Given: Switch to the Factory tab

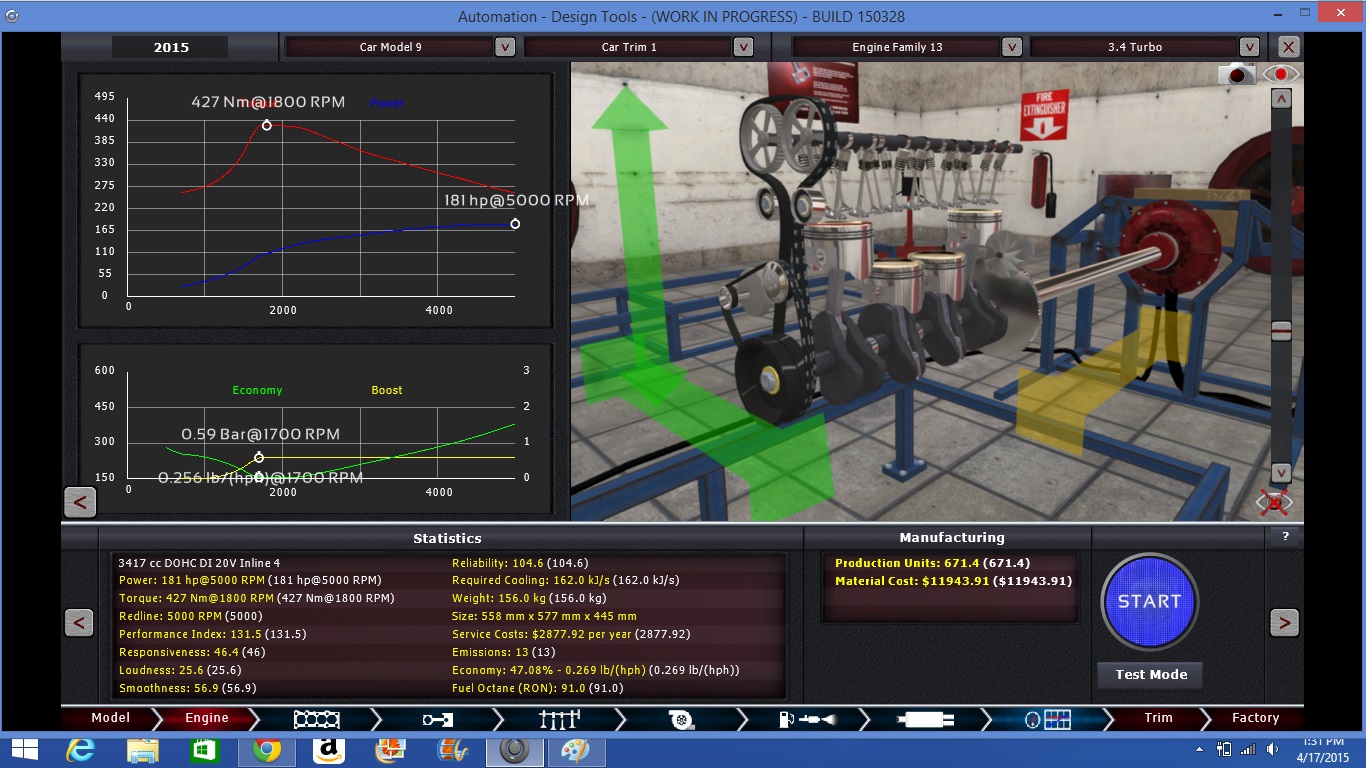Looking at the screenshot, I should coord(1255,718).
